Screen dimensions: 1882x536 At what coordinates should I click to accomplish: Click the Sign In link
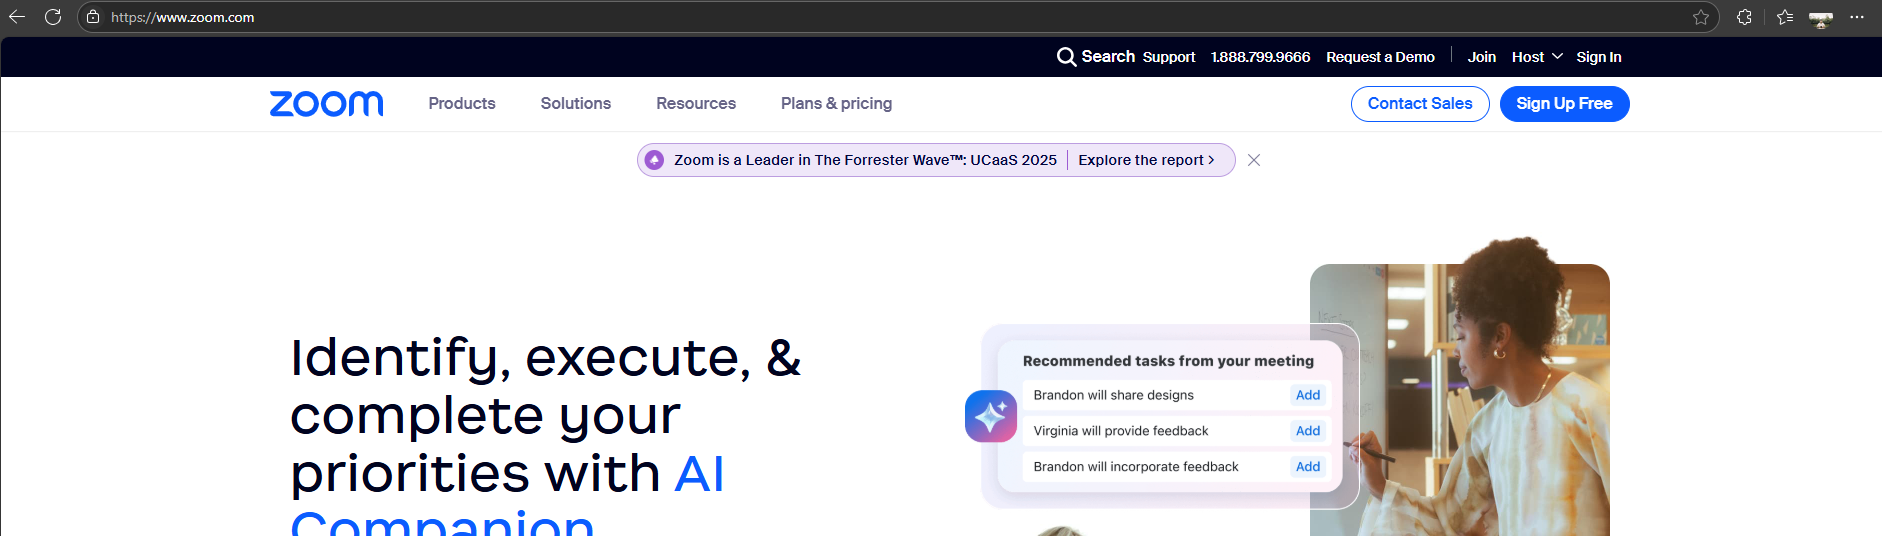pyautogui.click(x=1599, y=57)
